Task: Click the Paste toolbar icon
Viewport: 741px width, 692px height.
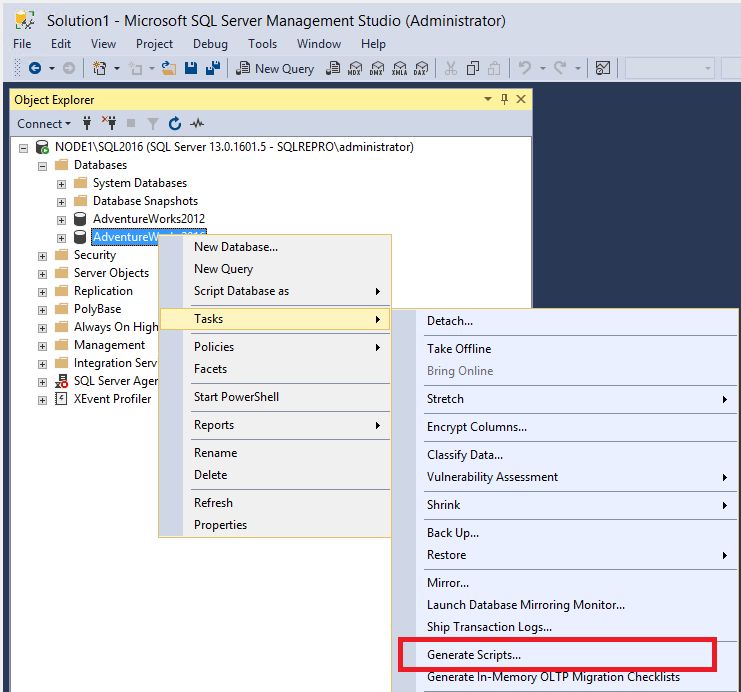Action: pos(494,69)
